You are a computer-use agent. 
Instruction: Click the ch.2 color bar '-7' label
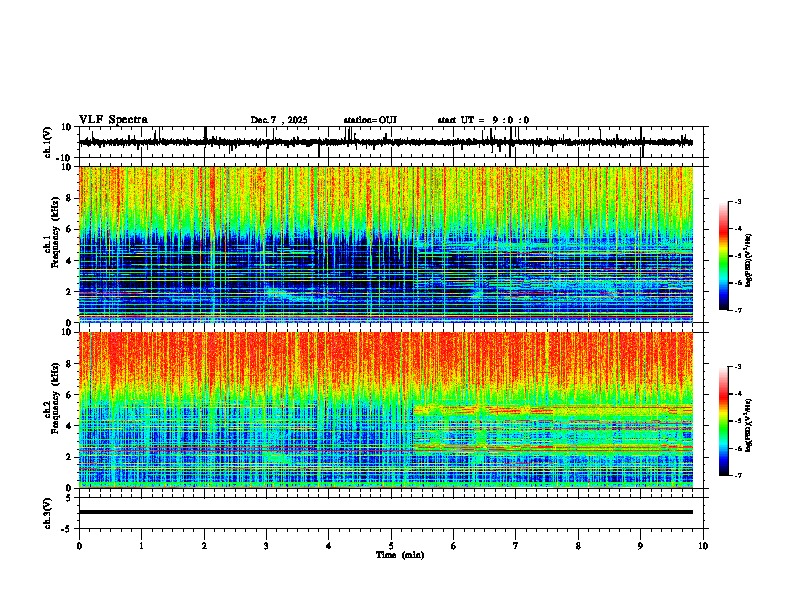(x=737, y=476)
